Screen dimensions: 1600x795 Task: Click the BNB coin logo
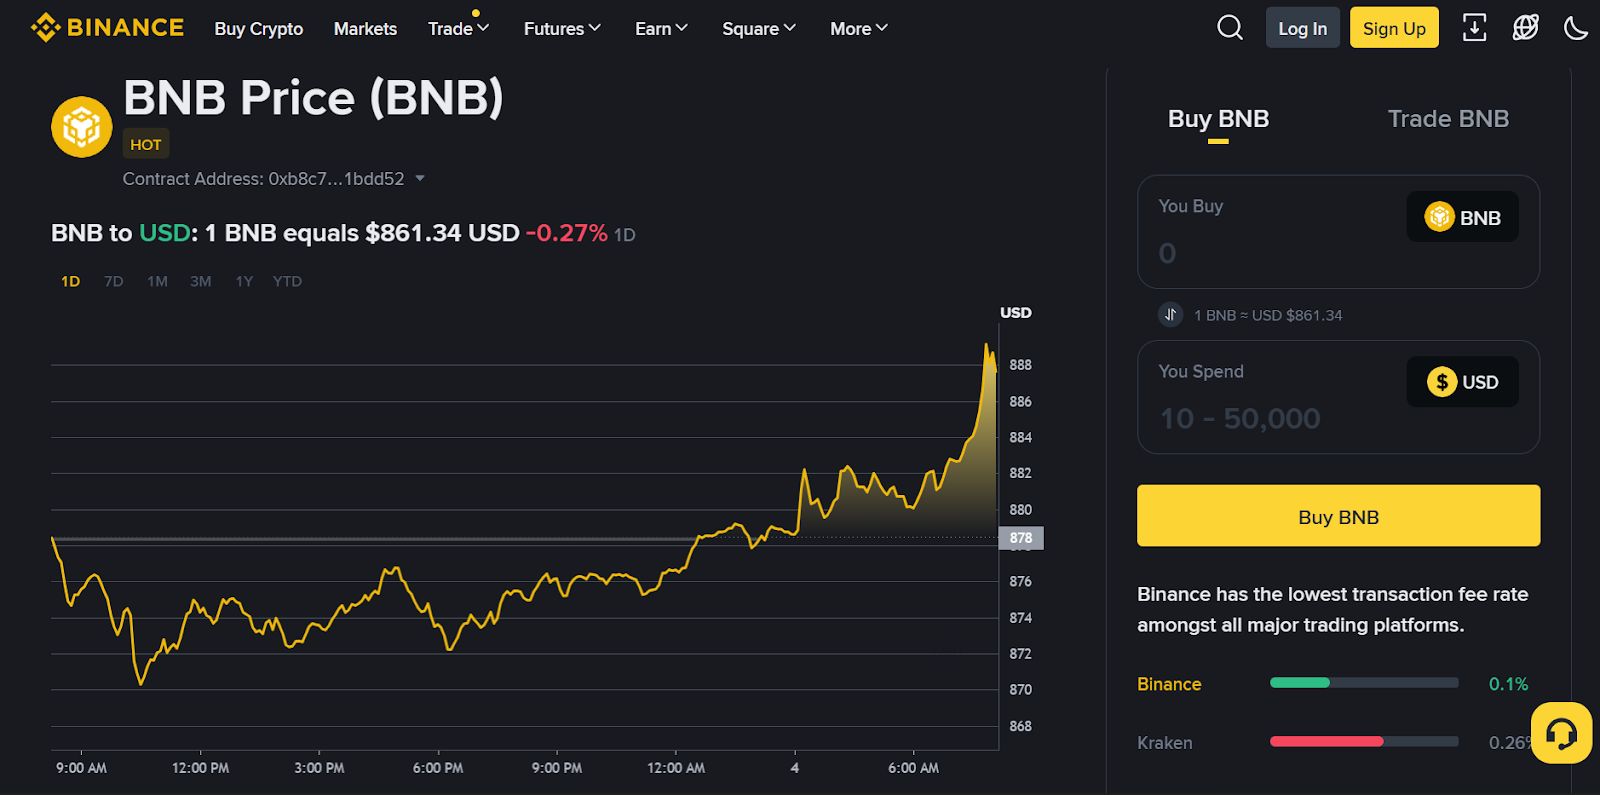[x=81, y=127]
